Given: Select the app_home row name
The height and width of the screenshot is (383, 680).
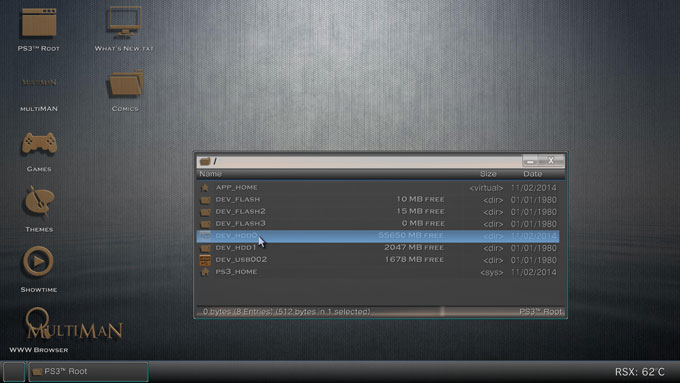Looking at the screenshot, I should coord(237,187).
